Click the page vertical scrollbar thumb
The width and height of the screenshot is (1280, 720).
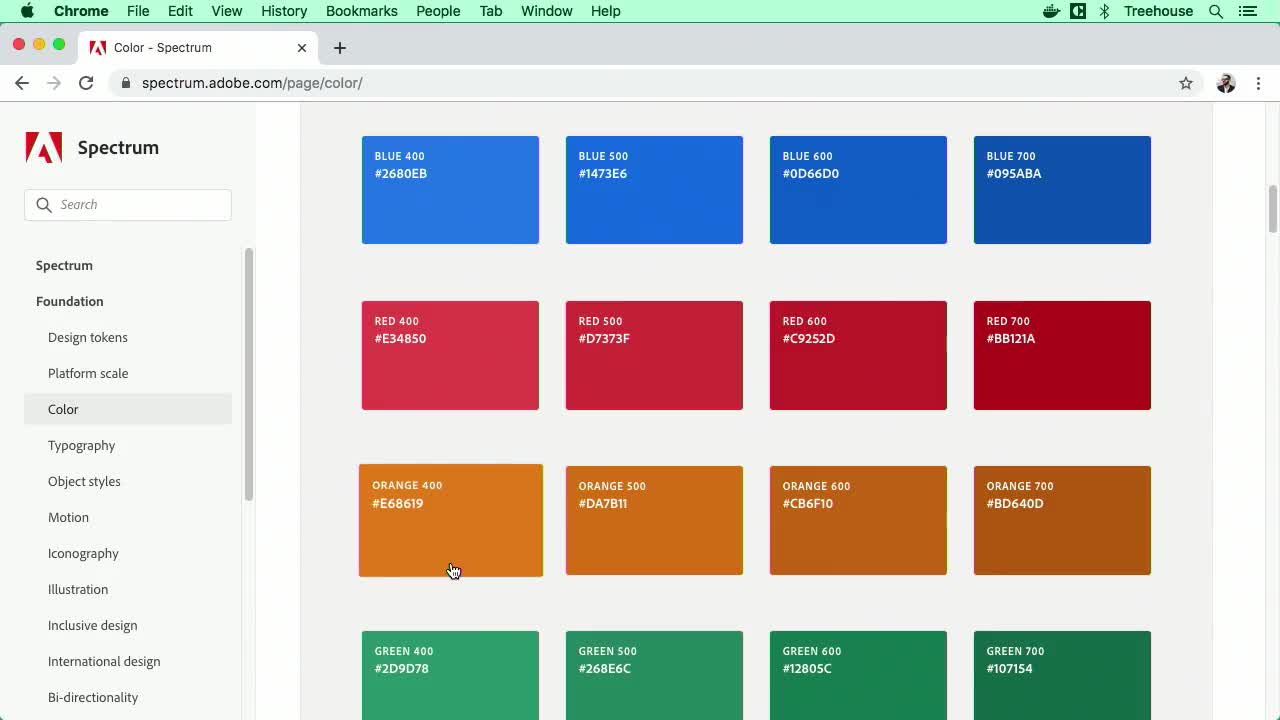point(1273,209)
